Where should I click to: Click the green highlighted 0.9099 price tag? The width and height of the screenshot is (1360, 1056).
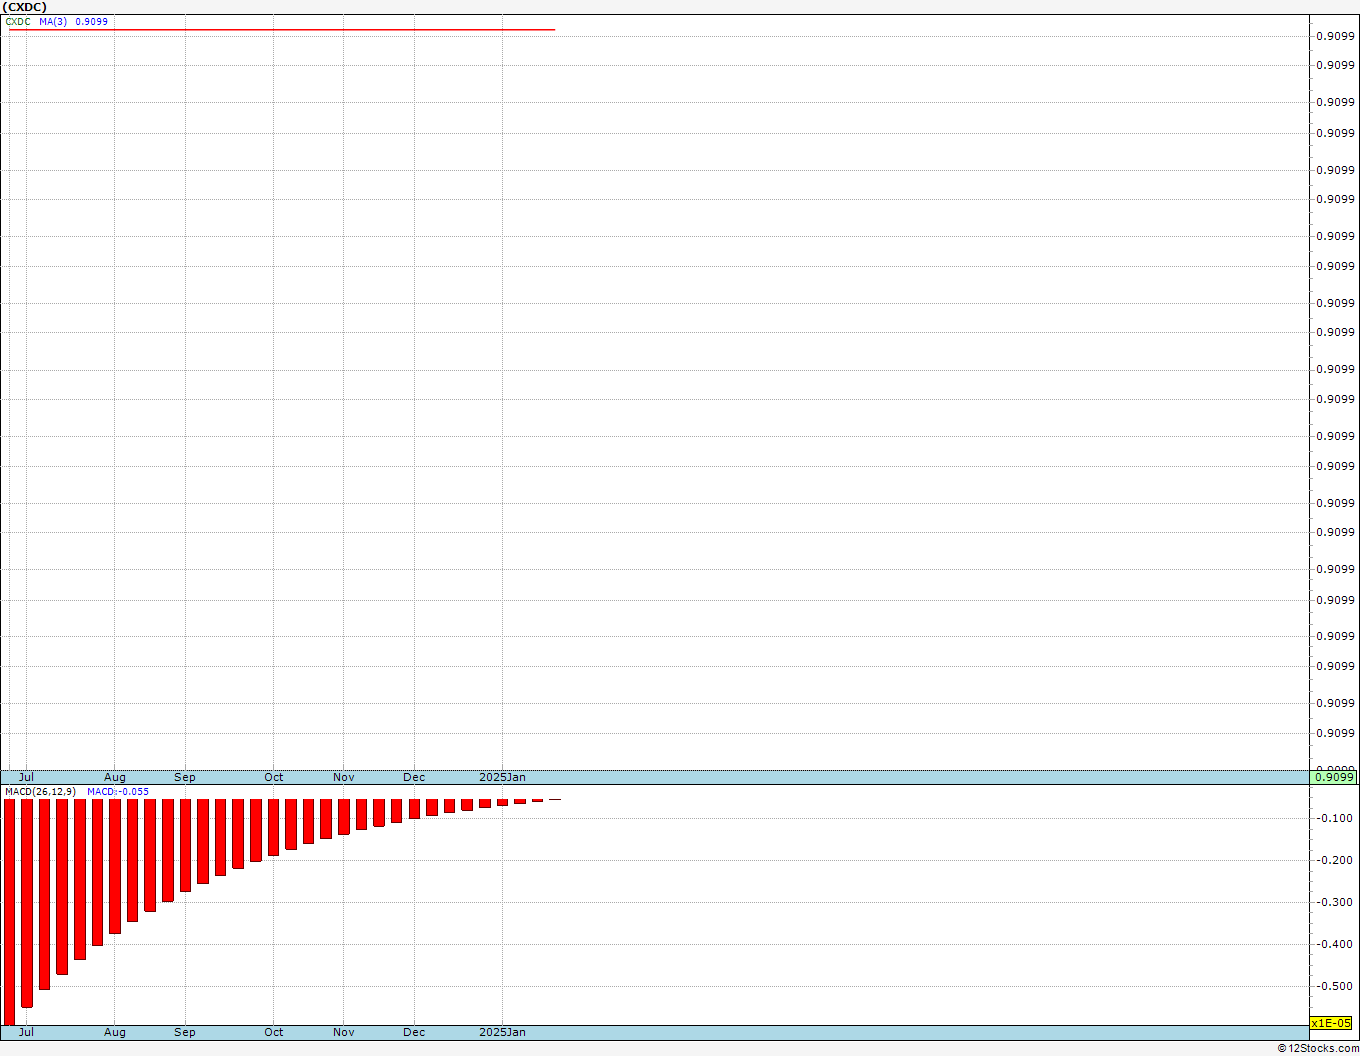tap(1334, 777)
